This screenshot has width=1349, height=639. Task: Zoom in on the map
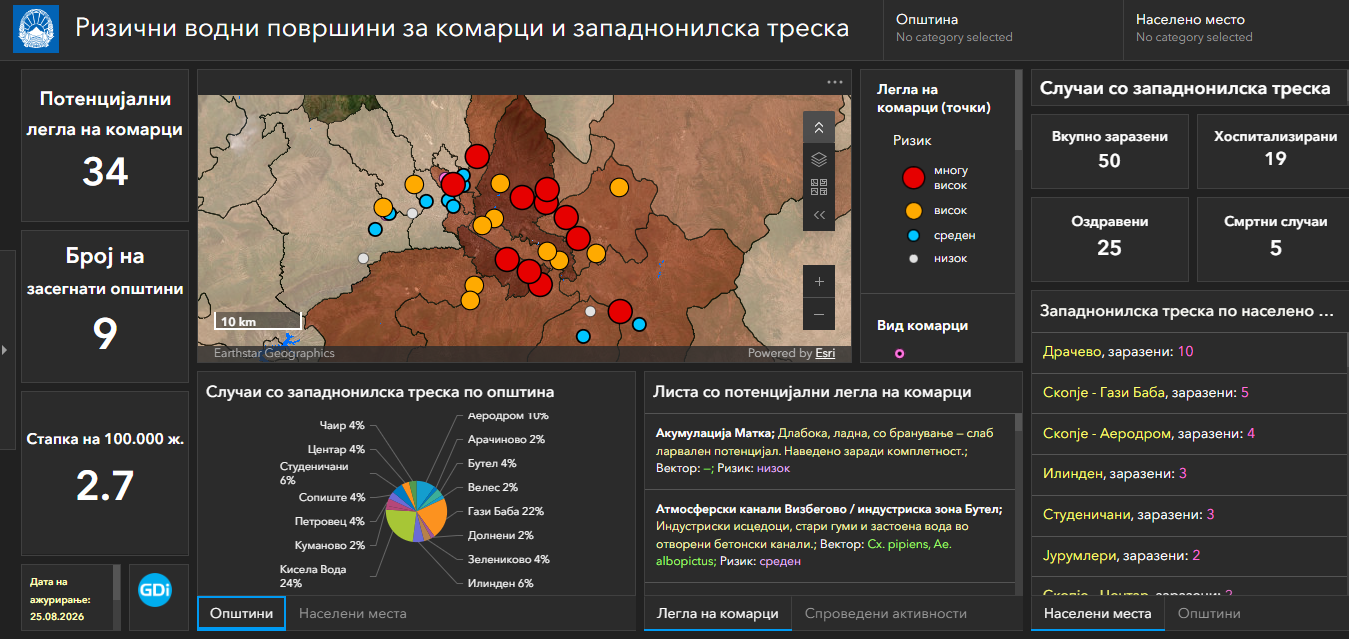(x=818, y=282)
